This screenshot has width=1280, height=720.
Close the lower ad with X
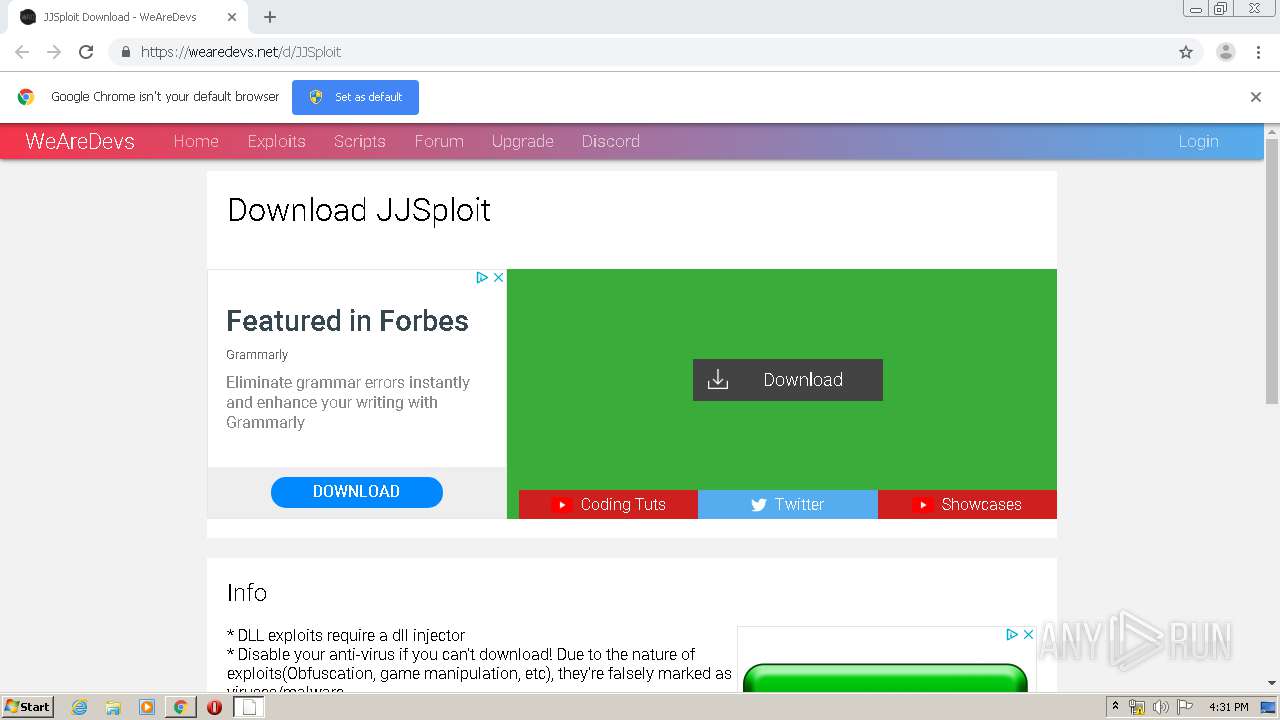point(1028,634)
